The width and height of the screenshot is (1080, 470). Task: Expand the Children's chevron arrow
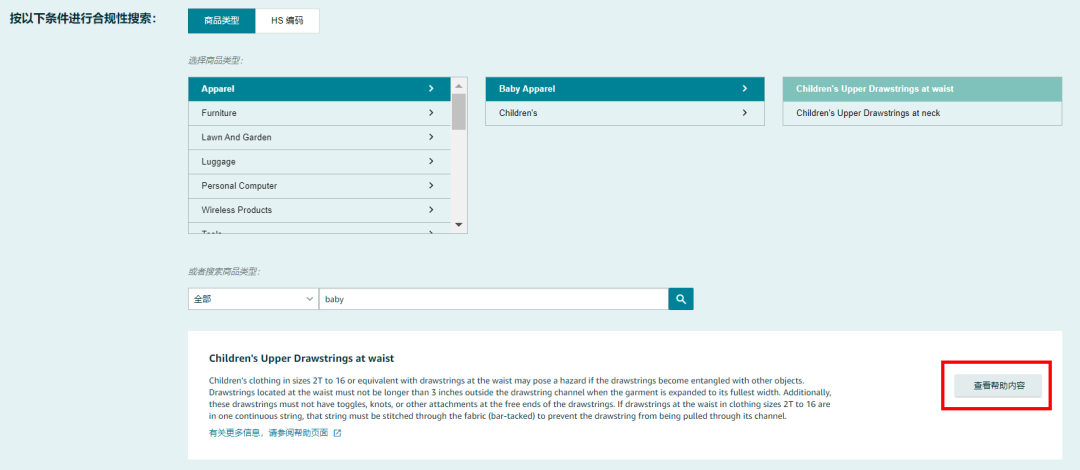(745, 113)
